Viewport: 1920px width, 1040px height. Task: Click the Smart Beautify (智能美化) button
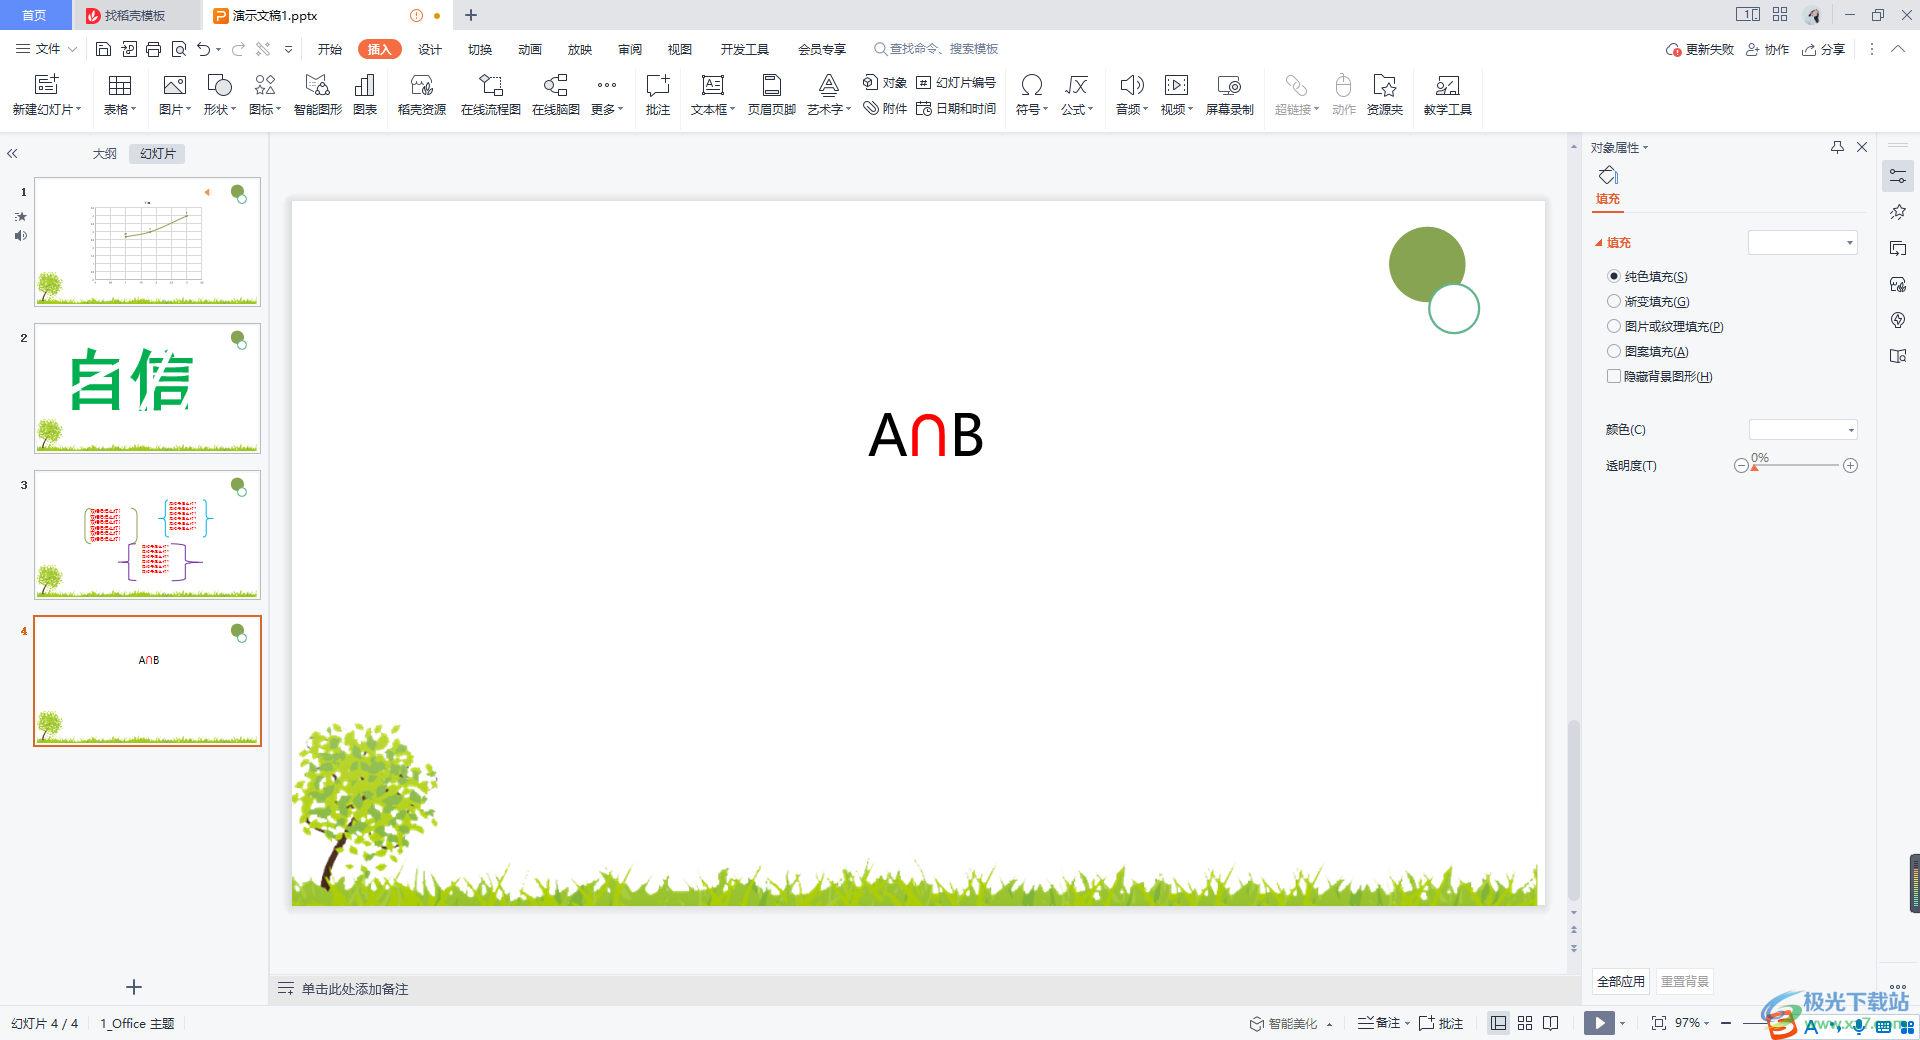(1284, 1023)
